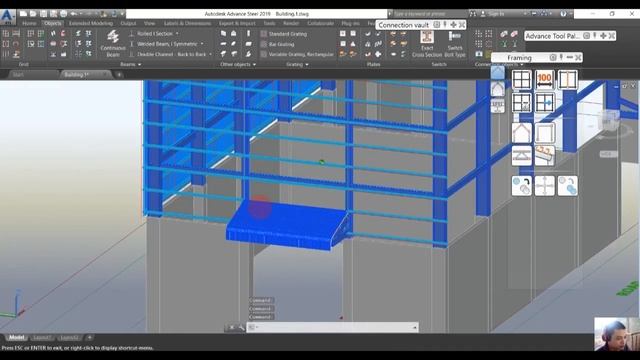The width and height of the screenshot is (640, 360).
Task: Close the Framing palette
Action: click(x=578, y=58)
